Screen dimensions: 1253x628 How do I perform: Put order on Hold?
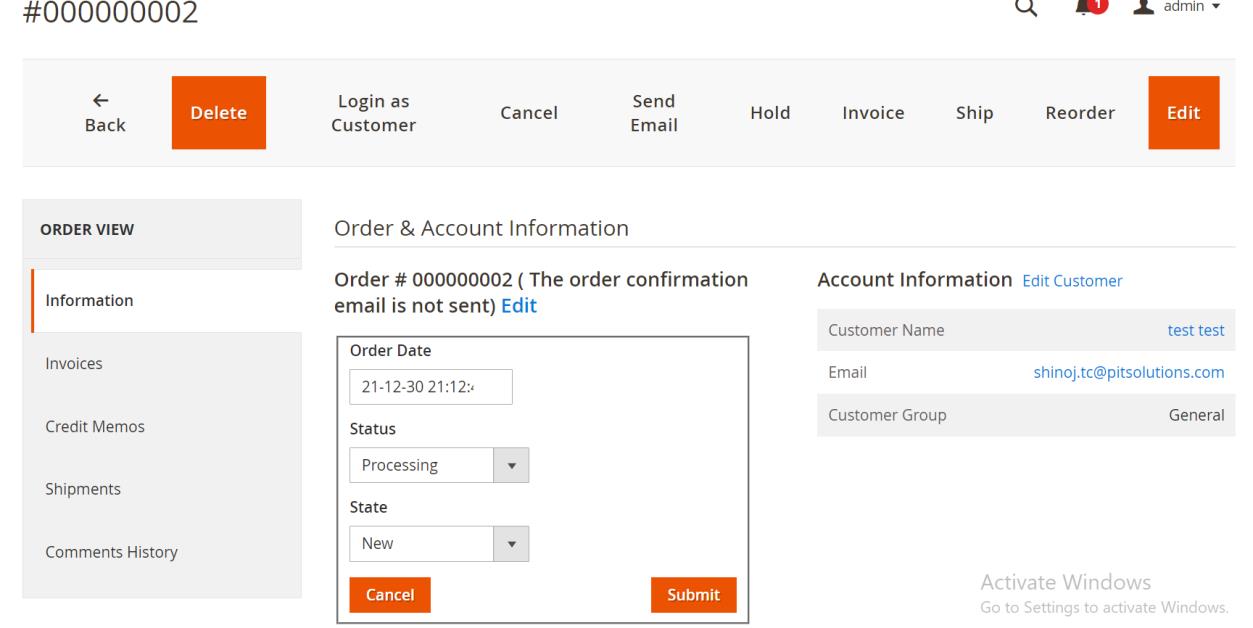(770, 113)
